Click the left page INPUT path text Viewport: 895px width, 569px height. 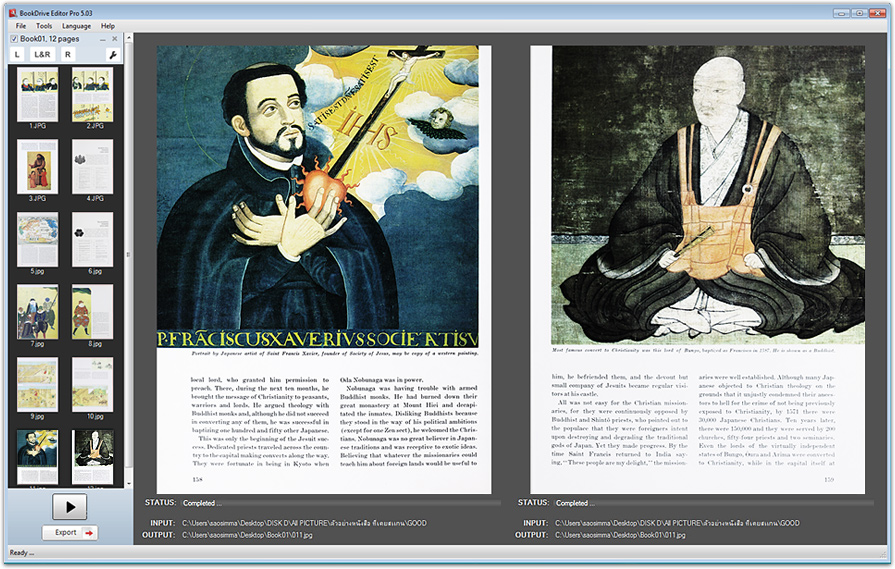coord(304,523)
